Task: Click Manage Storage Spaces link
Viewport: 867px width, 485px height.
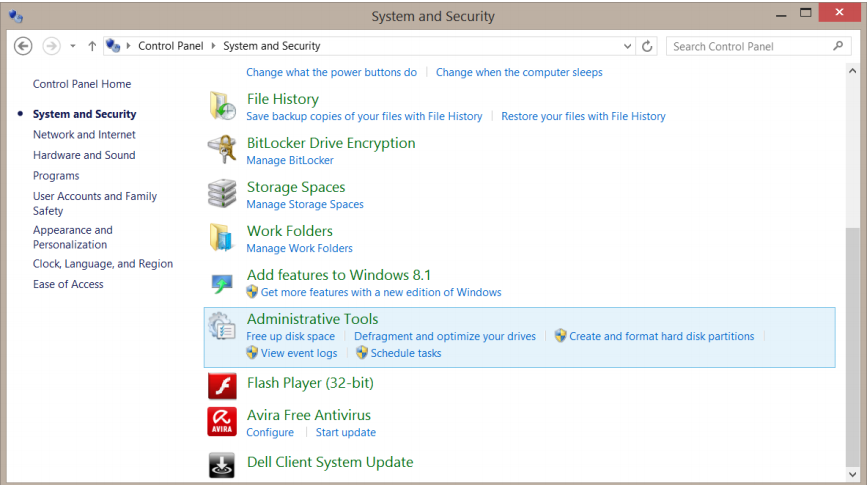Action: pyautogui.click(x=305, y=204)
